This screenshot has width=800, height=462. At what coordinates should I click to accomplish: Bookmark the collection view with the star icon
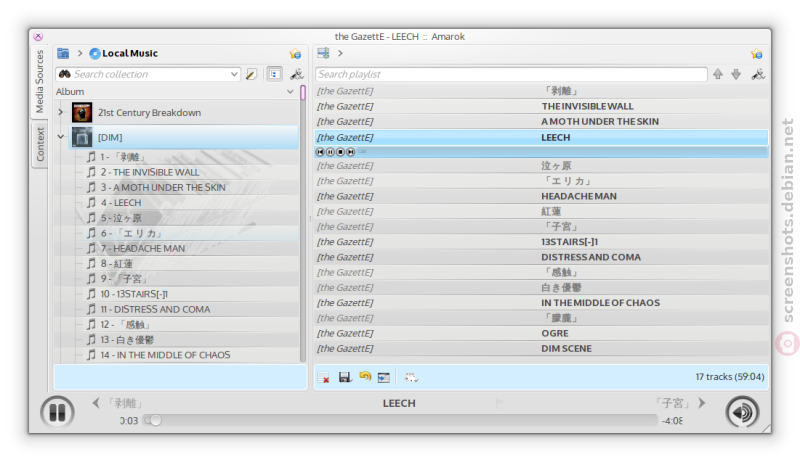pos(295,54)
